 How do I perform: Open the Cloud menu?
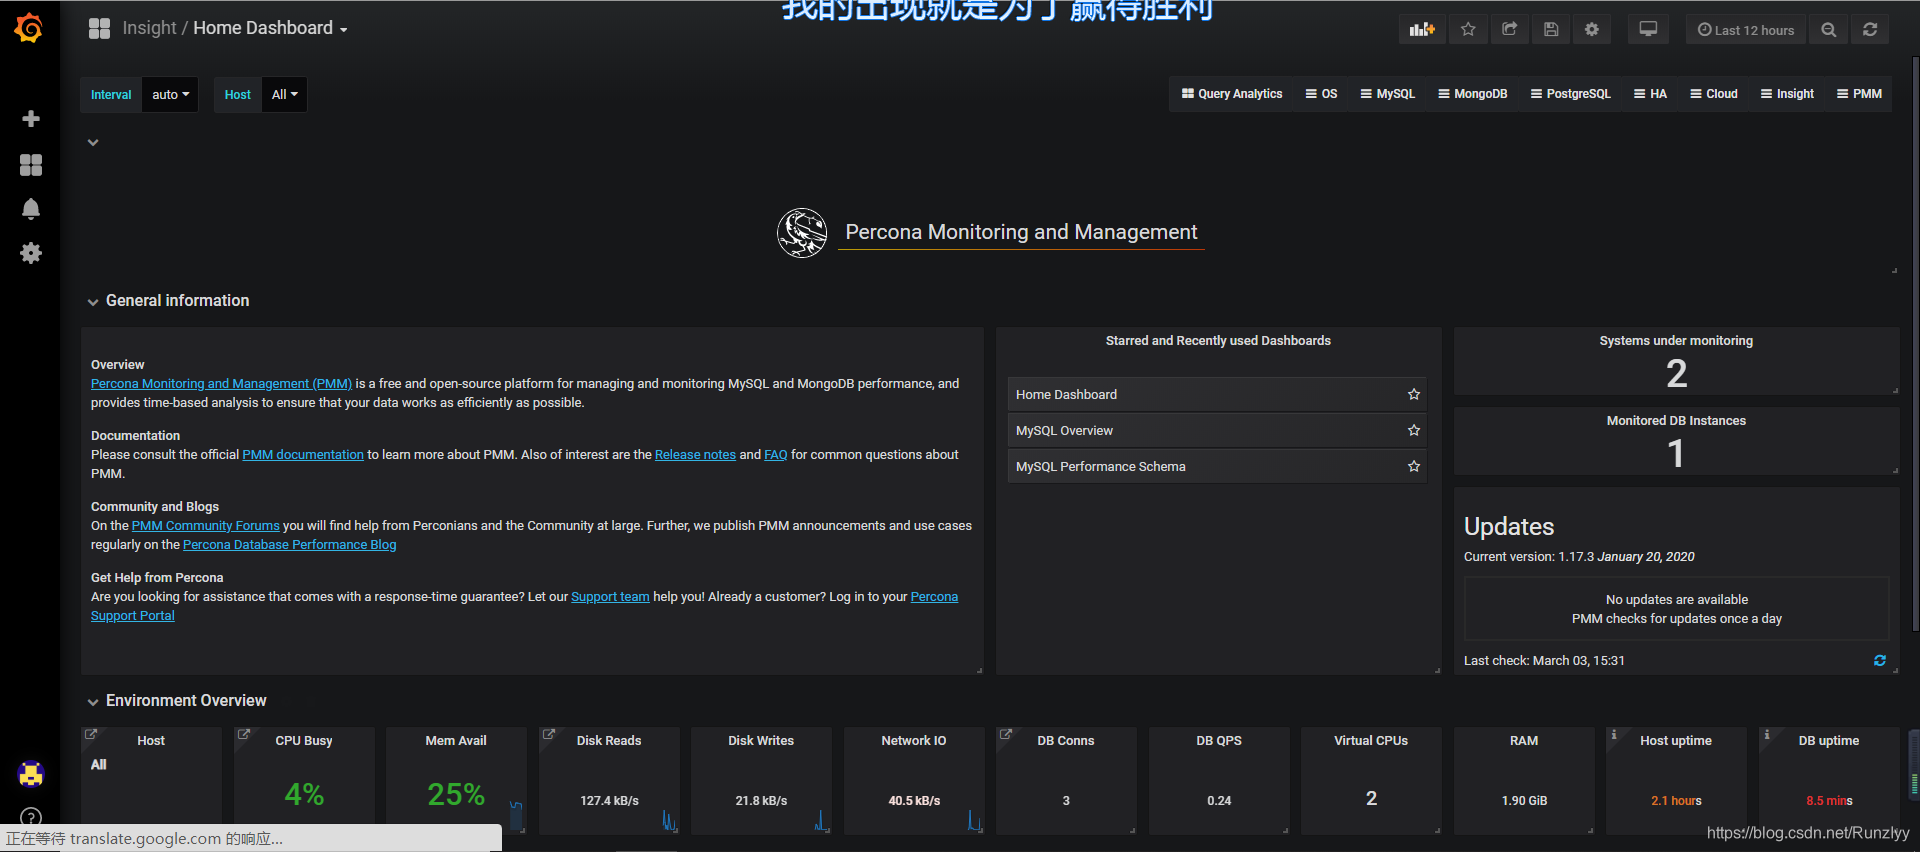[1714, 94]
